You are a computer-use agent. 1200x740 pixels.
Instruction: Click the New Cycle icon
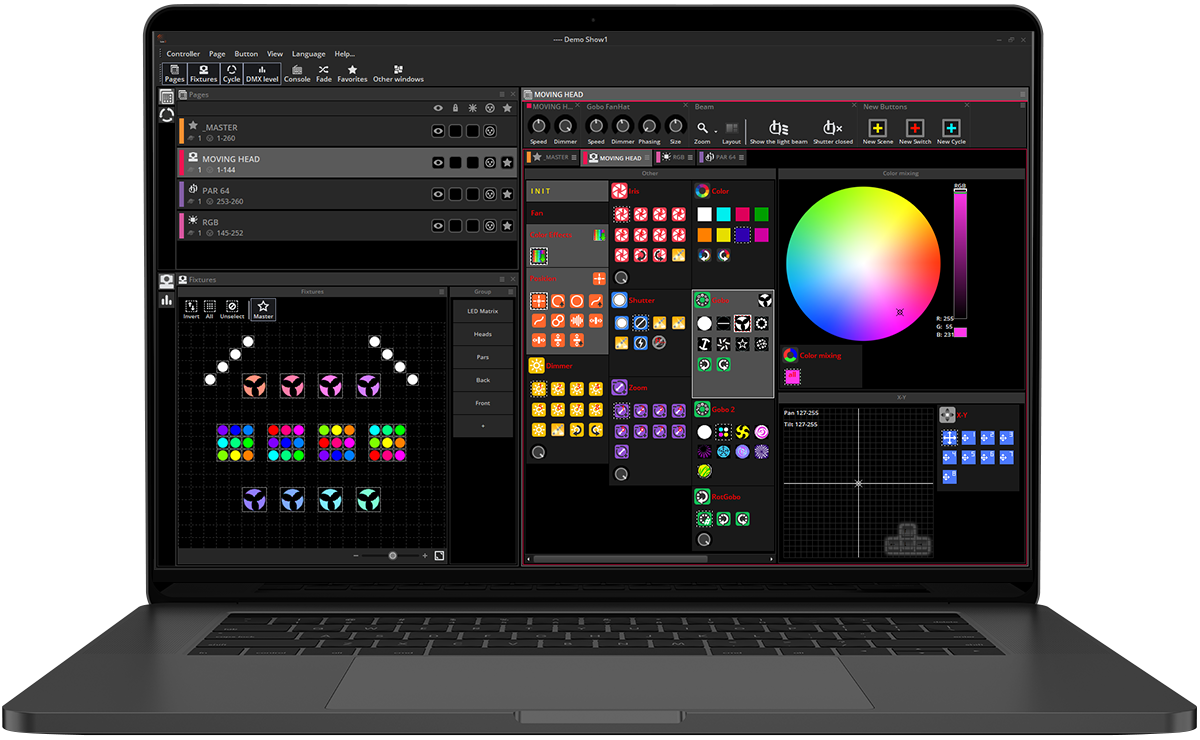point(951,129)
